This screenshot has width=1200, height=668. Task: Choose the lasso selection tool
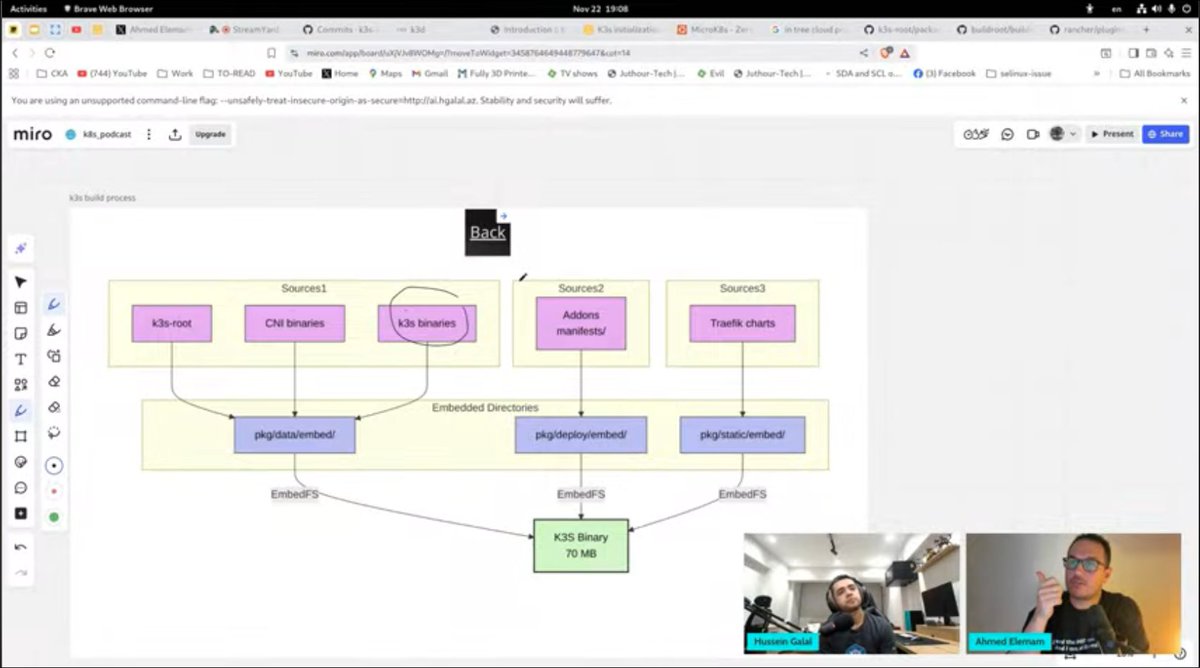click(54, 434)
